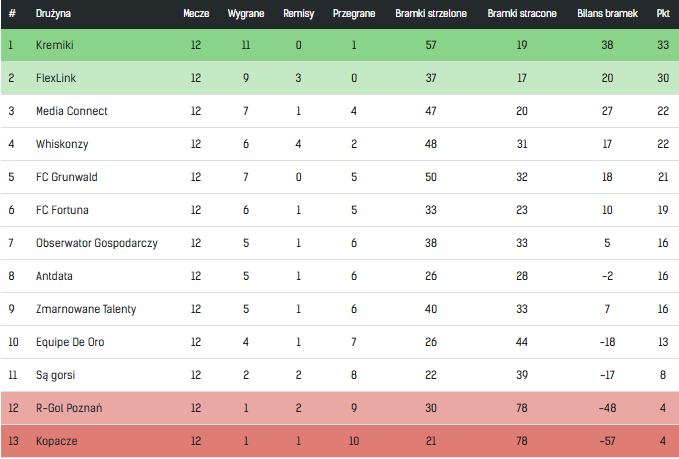Click the R-Gol Poznań team name
679x459 pixels.
pyautogui.click(x=69, y=408)
